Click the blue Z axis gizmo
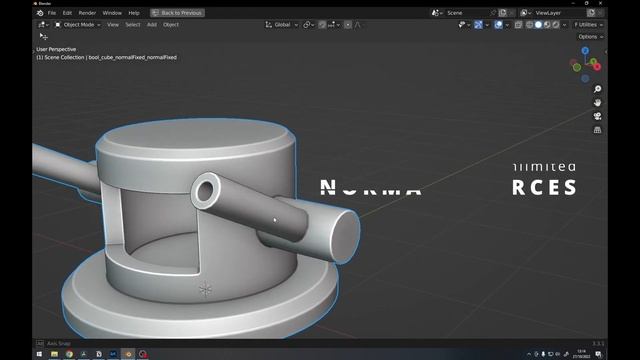The image size is (640, 360). [585, 51]
